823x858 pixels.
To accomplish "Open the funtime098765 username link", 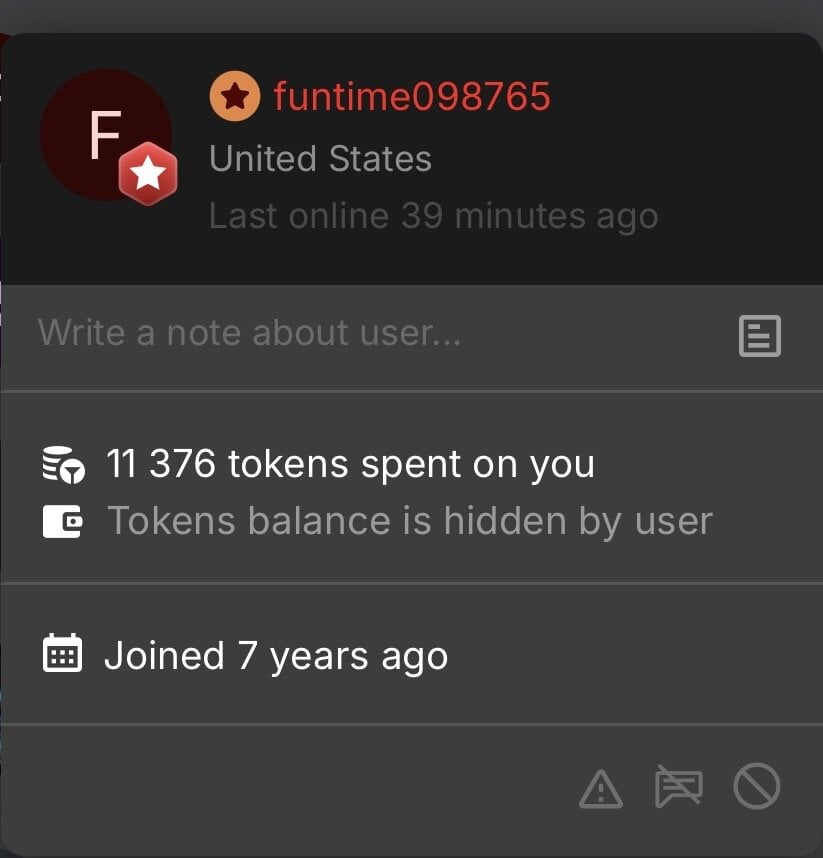I will tap(411, 97).
